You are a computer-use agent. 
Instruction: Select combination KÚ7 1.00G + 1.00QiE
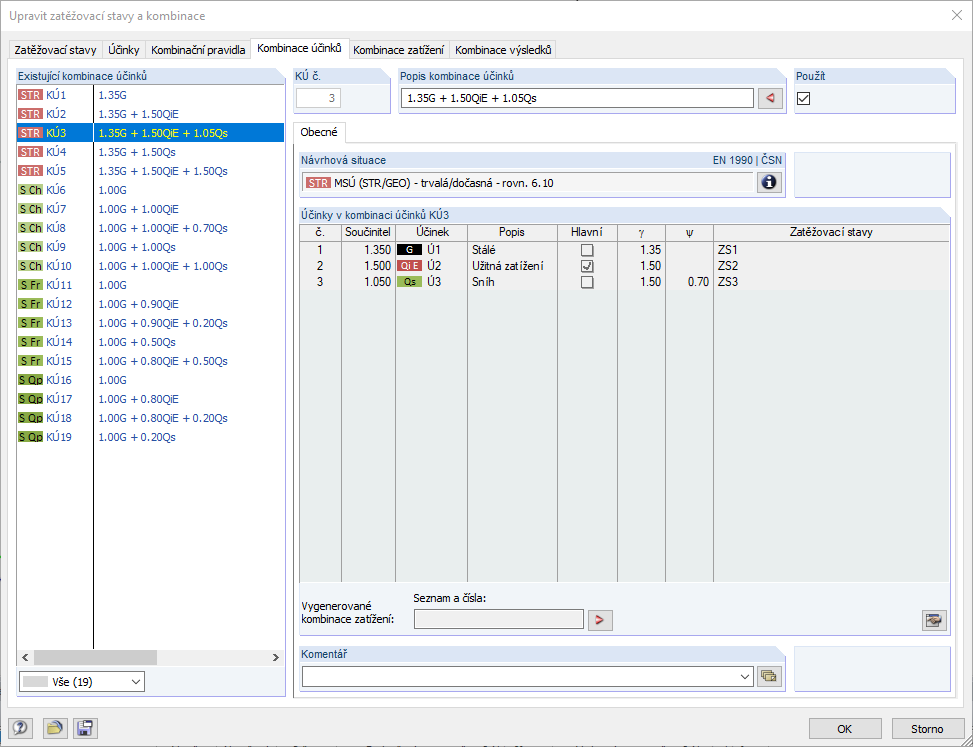point(150,209)
